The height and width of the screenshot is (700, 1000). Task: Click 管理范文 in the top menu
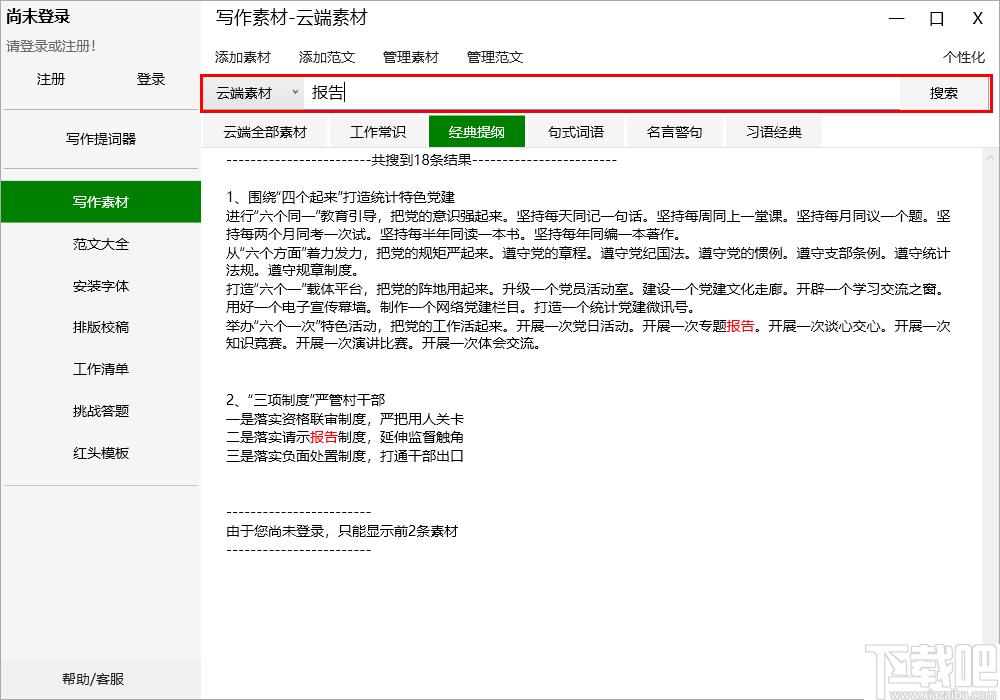[x=495, y=57]
